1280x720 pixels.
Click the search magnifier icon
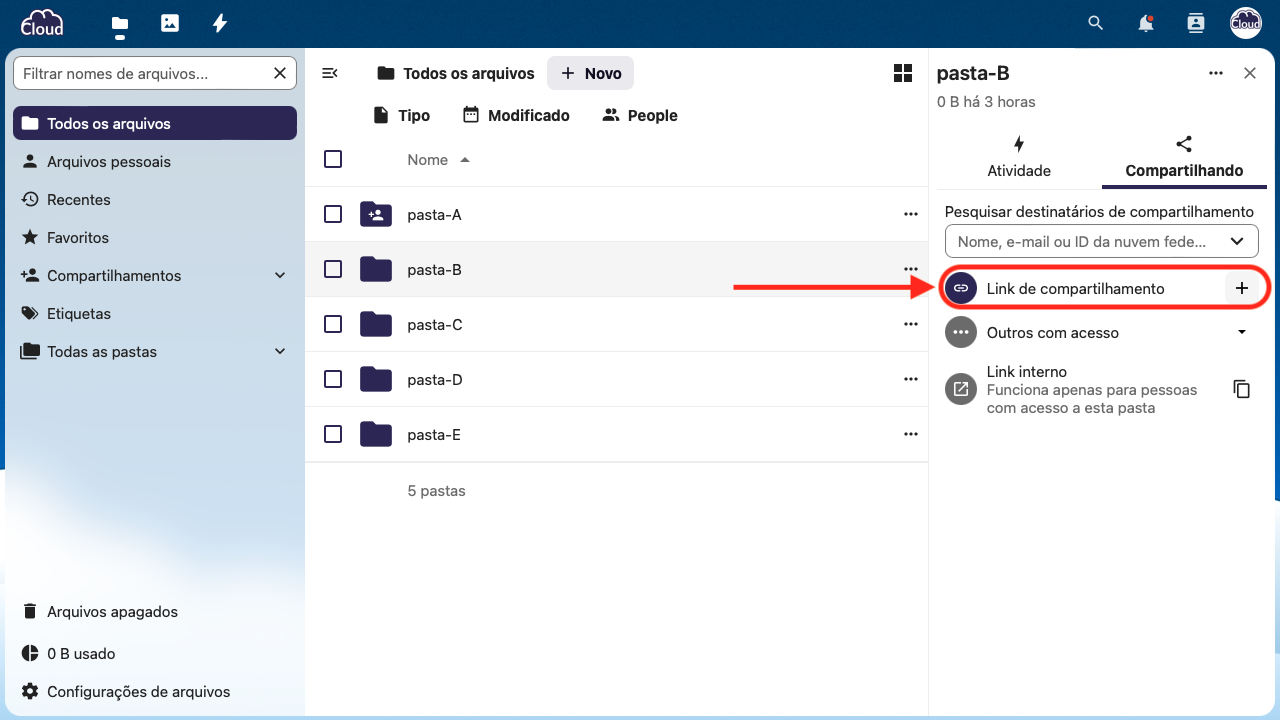pos(1096,22)
